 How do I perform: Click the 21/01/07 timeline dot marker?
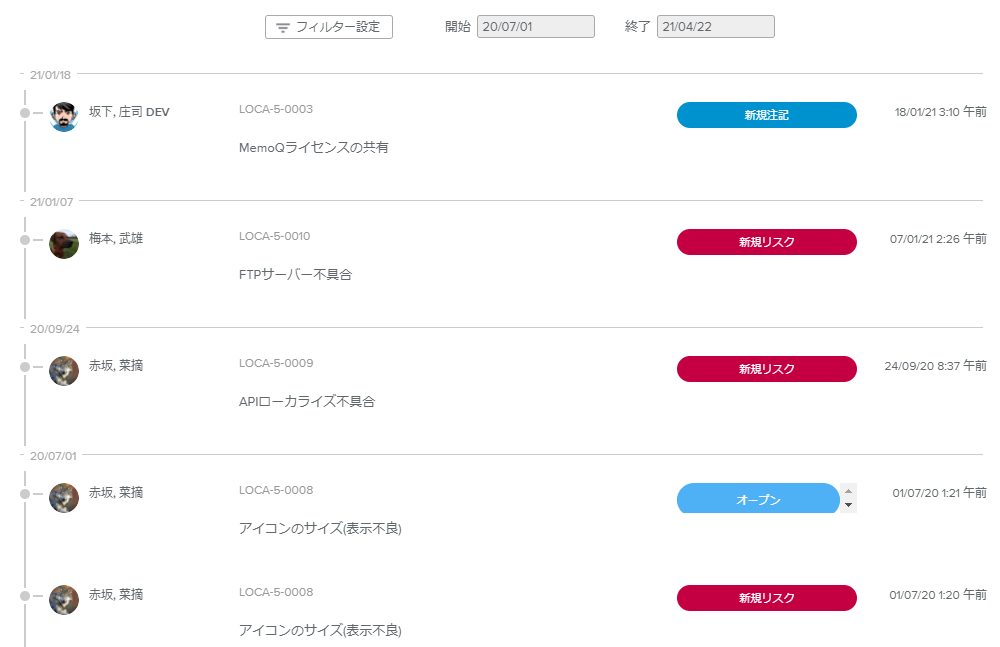click(x=25, y=240)
